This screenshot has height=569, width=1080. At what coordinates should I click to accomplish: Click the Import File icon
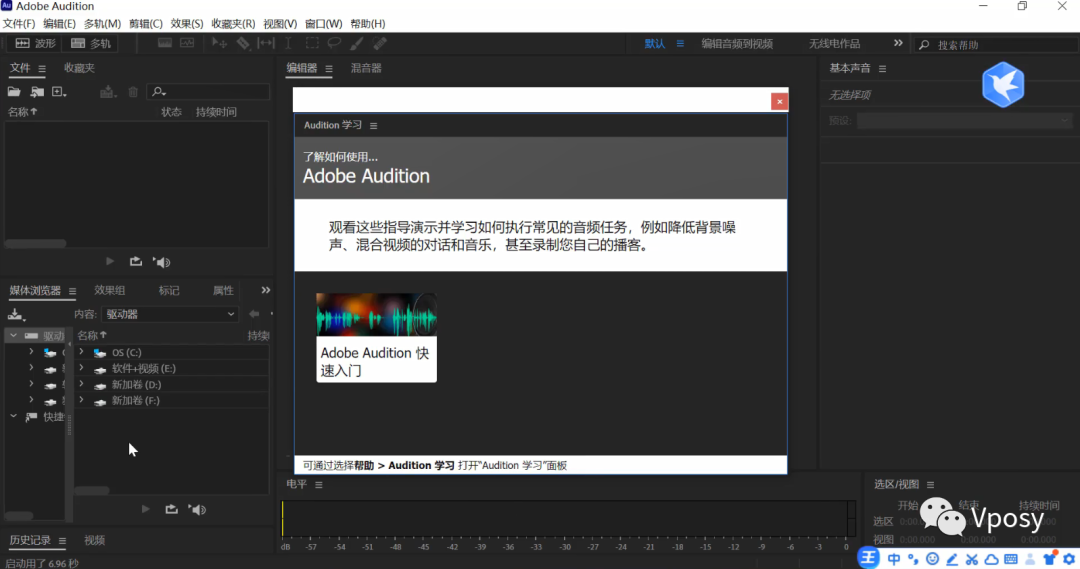37,92
